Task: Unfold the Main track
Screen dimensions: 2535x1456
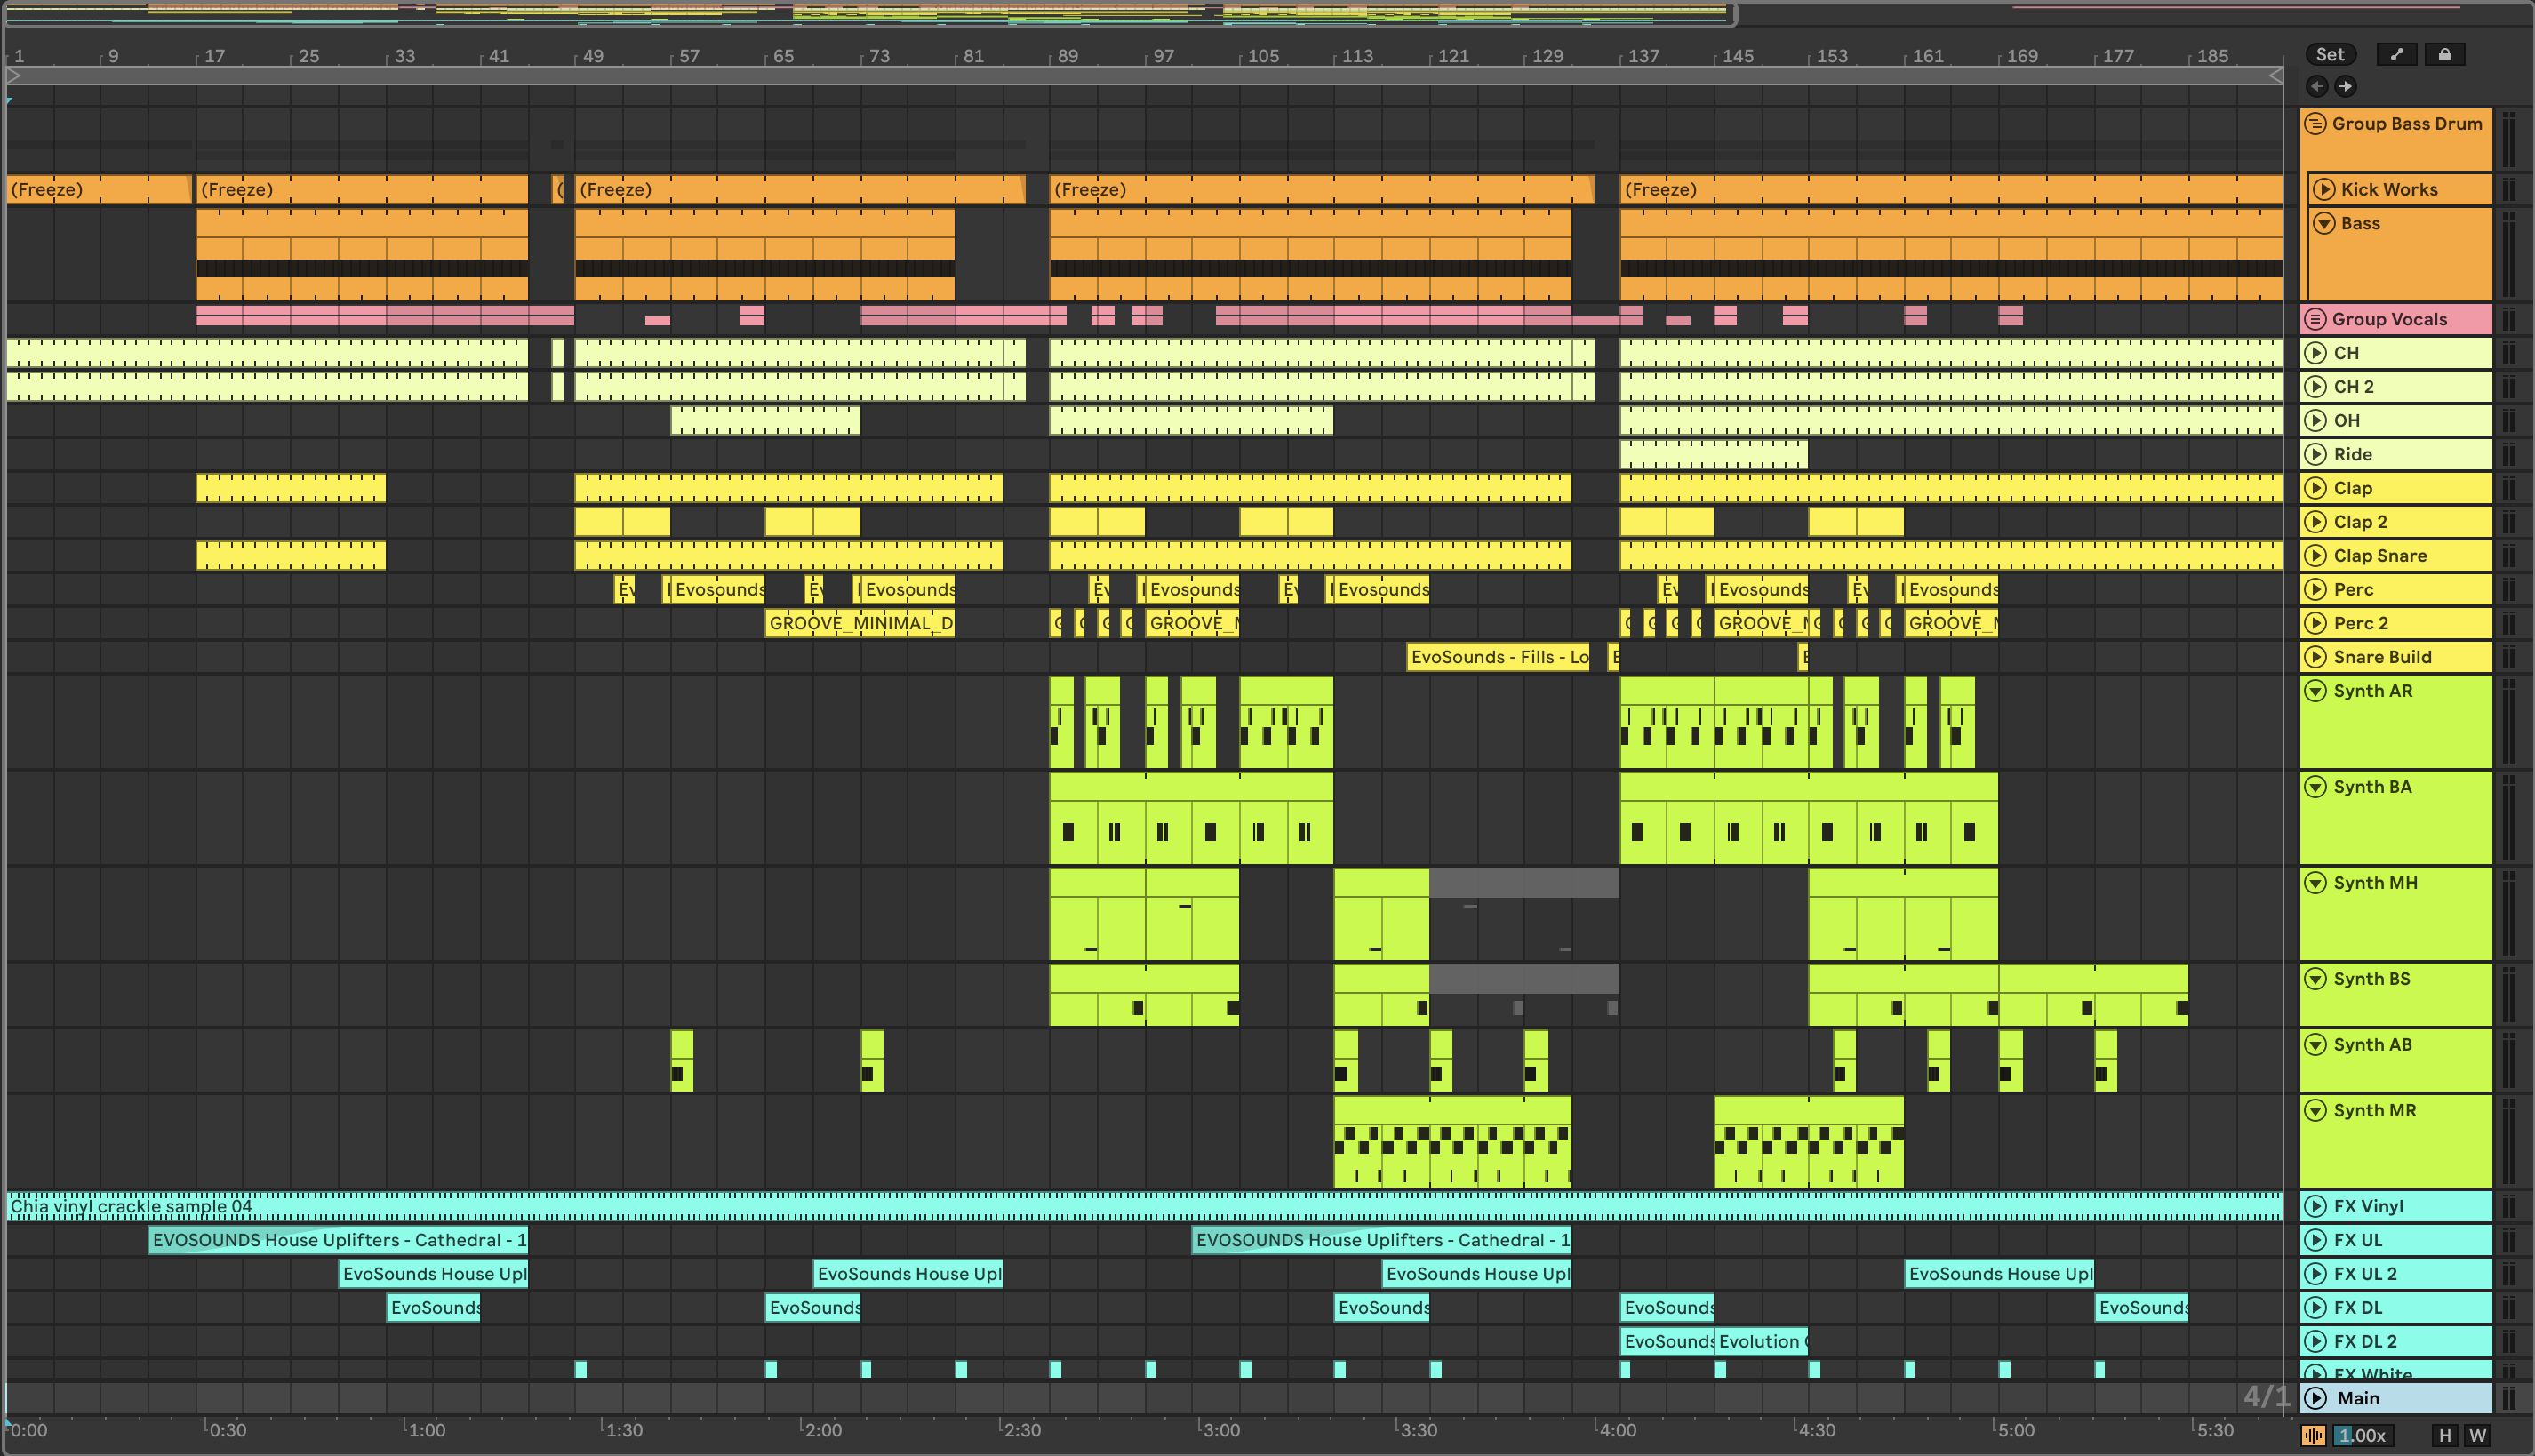Action: pyautogui.click(x=2316, y=1399)
